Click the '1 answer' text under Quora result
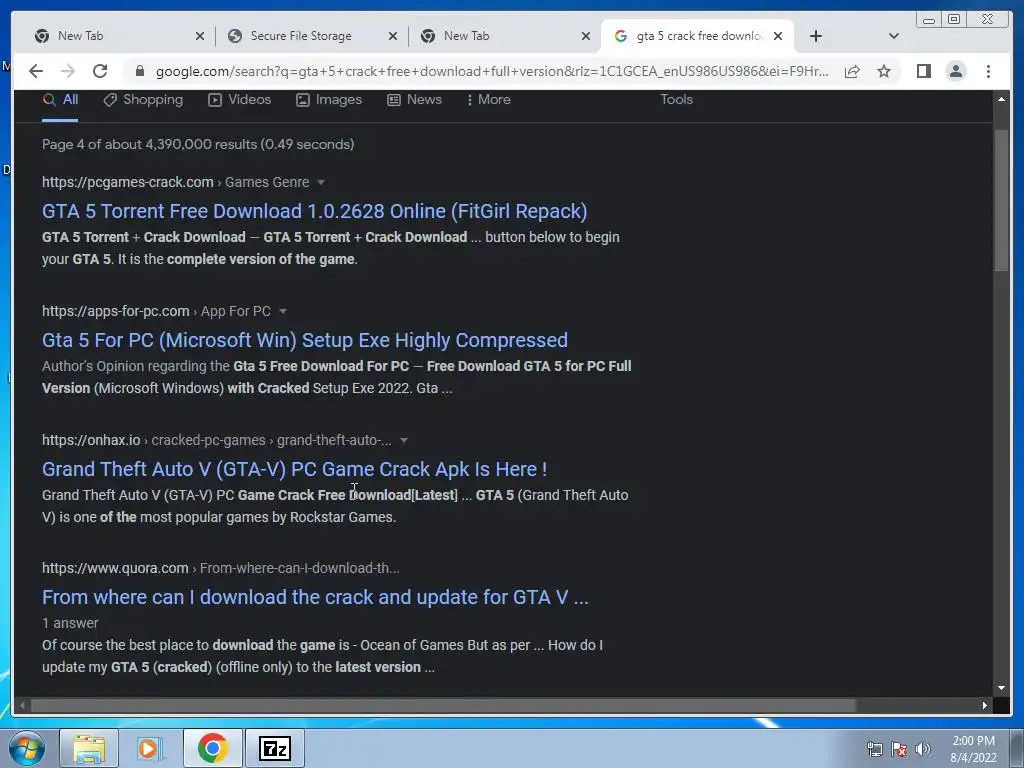Screen dimensions: 1024x768 click(70, 623)
